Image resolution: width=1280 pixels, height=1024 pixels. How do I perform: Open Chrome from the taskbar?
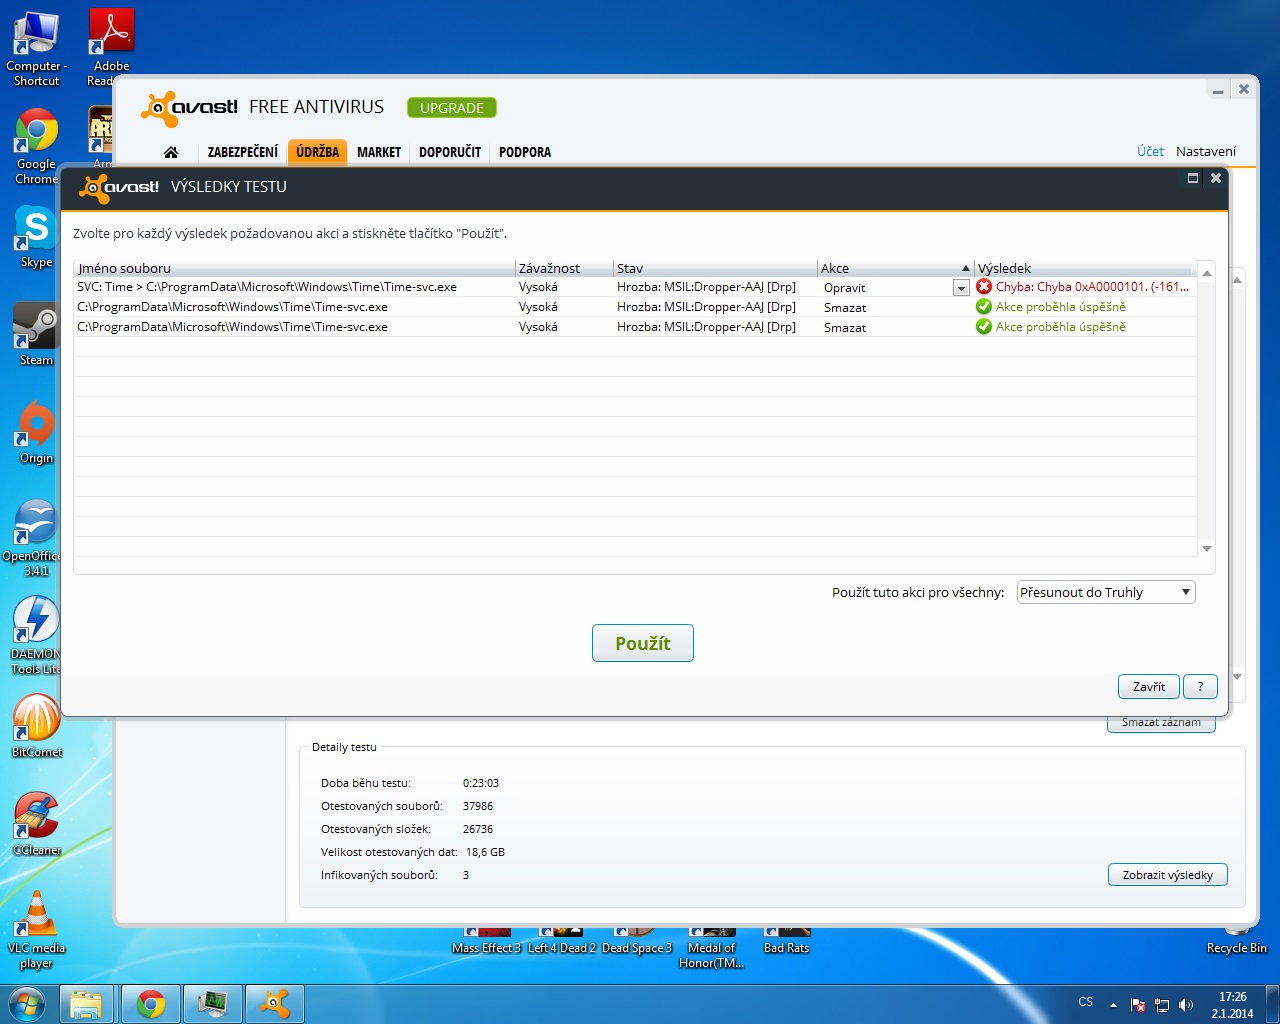151,1004
